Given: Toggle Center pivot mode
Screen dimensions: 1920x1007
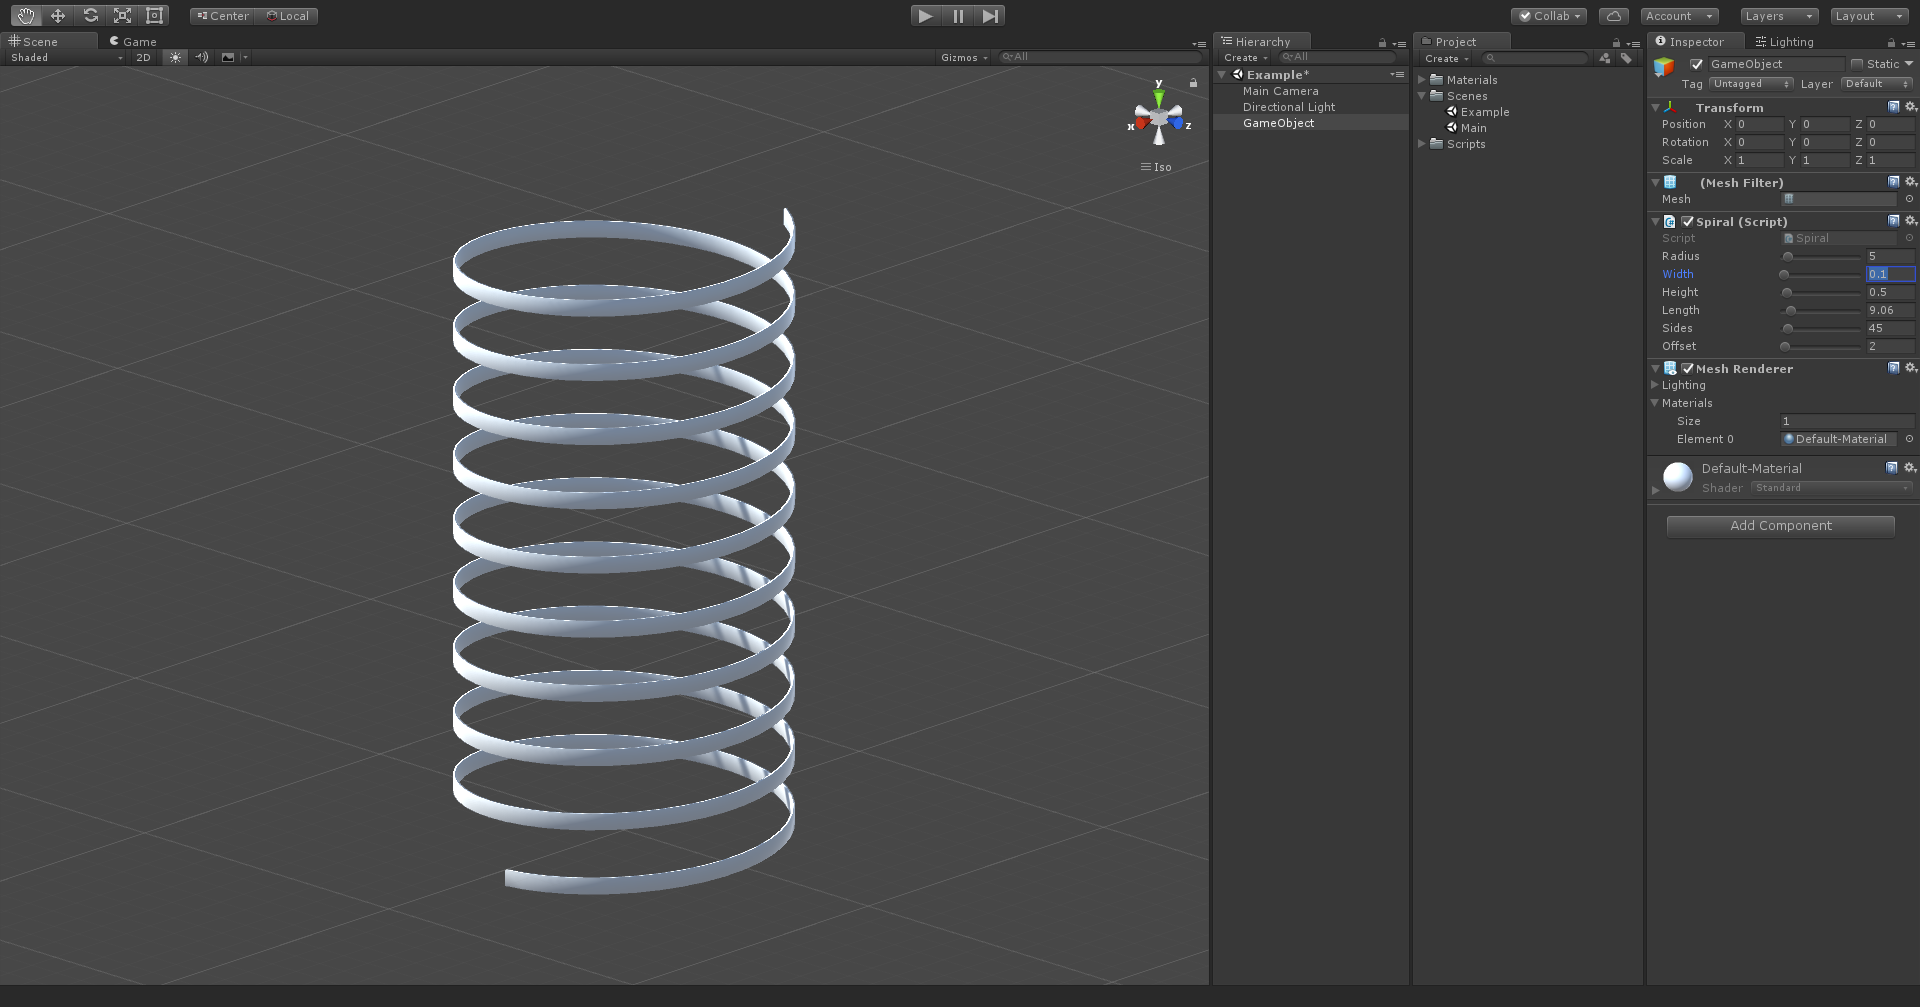Looking at the screenshot, I should (x=222, y=16).
